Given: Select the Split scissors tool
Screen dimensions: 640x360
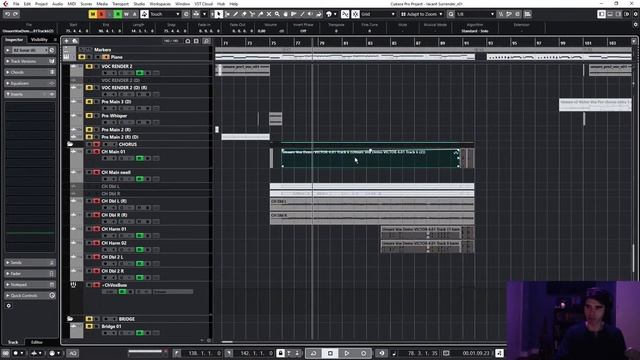Looking at the screenshot, I should click(x=252, y=14).
